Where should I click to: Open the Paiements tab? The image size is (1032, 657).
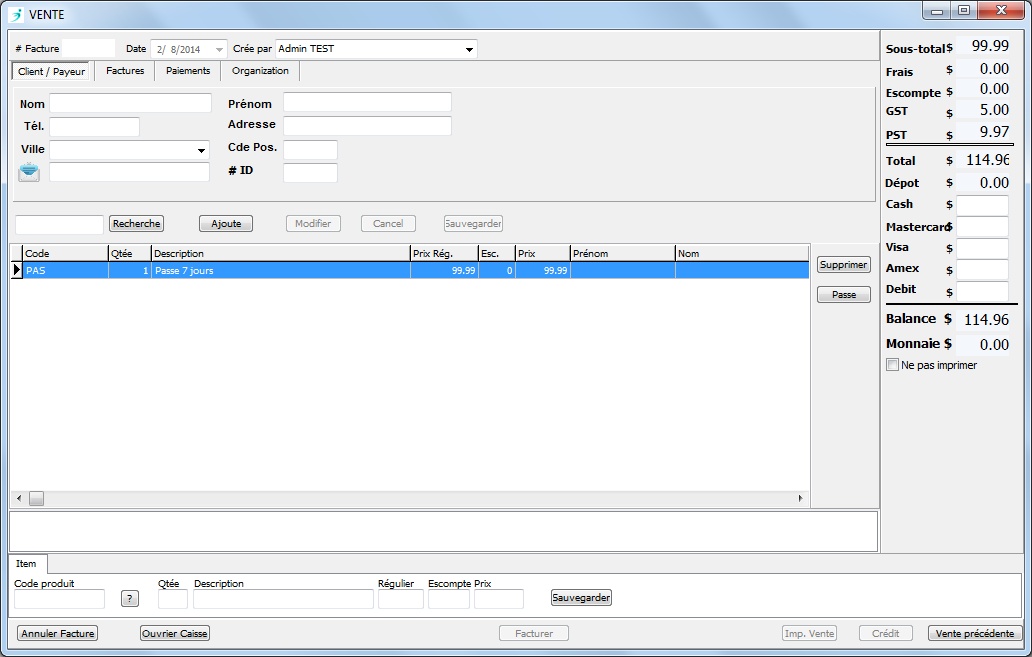[188, 71]
